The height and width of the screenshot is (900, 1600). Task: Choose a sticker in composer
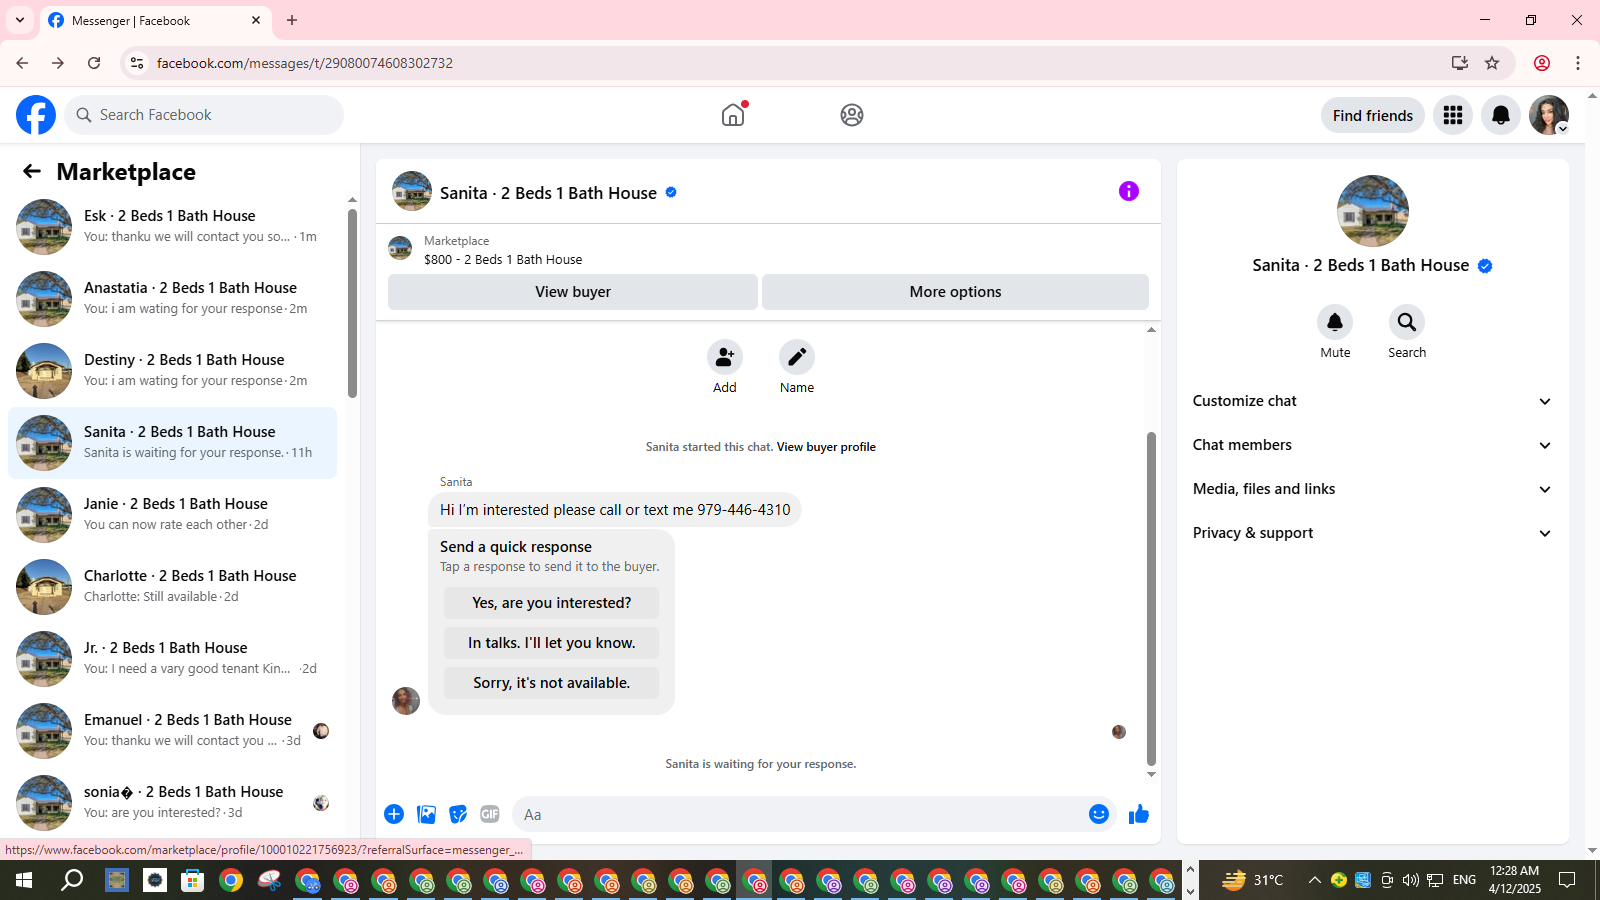[x=458, y=814]
